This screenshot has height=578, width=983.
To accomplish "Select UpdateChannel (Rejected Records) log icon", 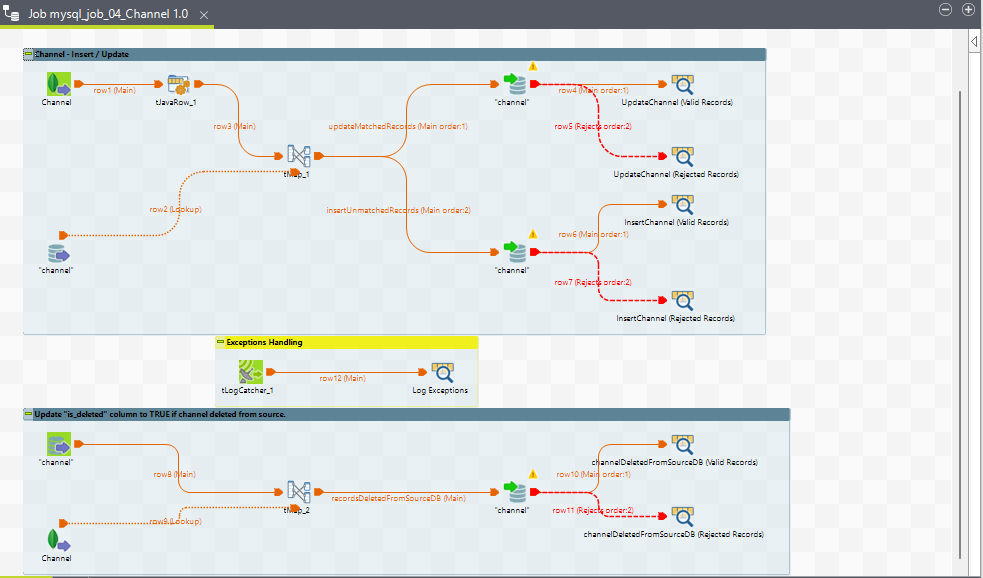I will (682, 156).
